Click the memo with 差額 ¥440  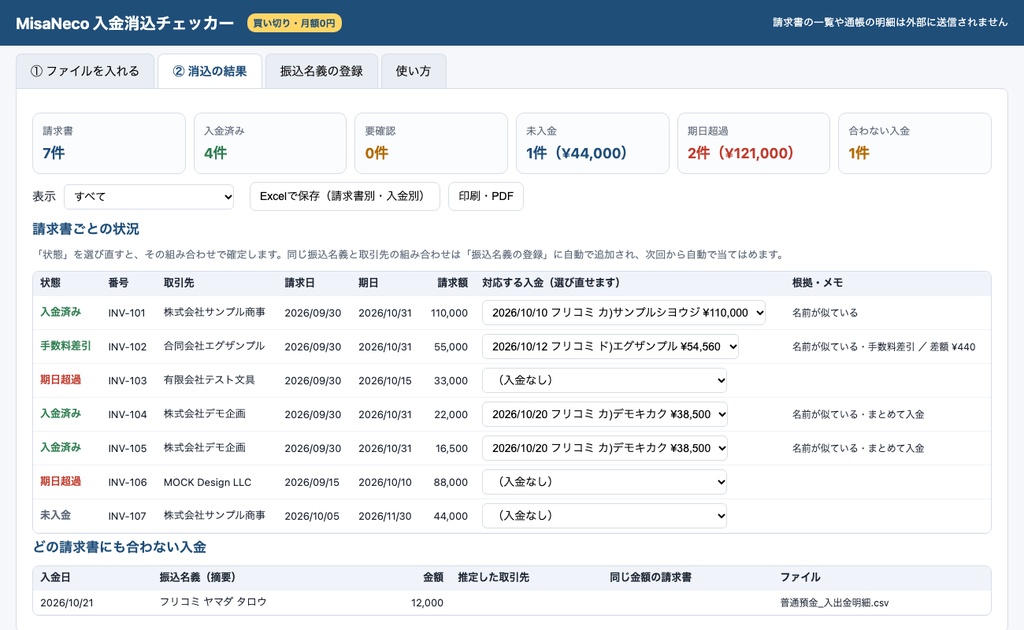pos(884,347)
